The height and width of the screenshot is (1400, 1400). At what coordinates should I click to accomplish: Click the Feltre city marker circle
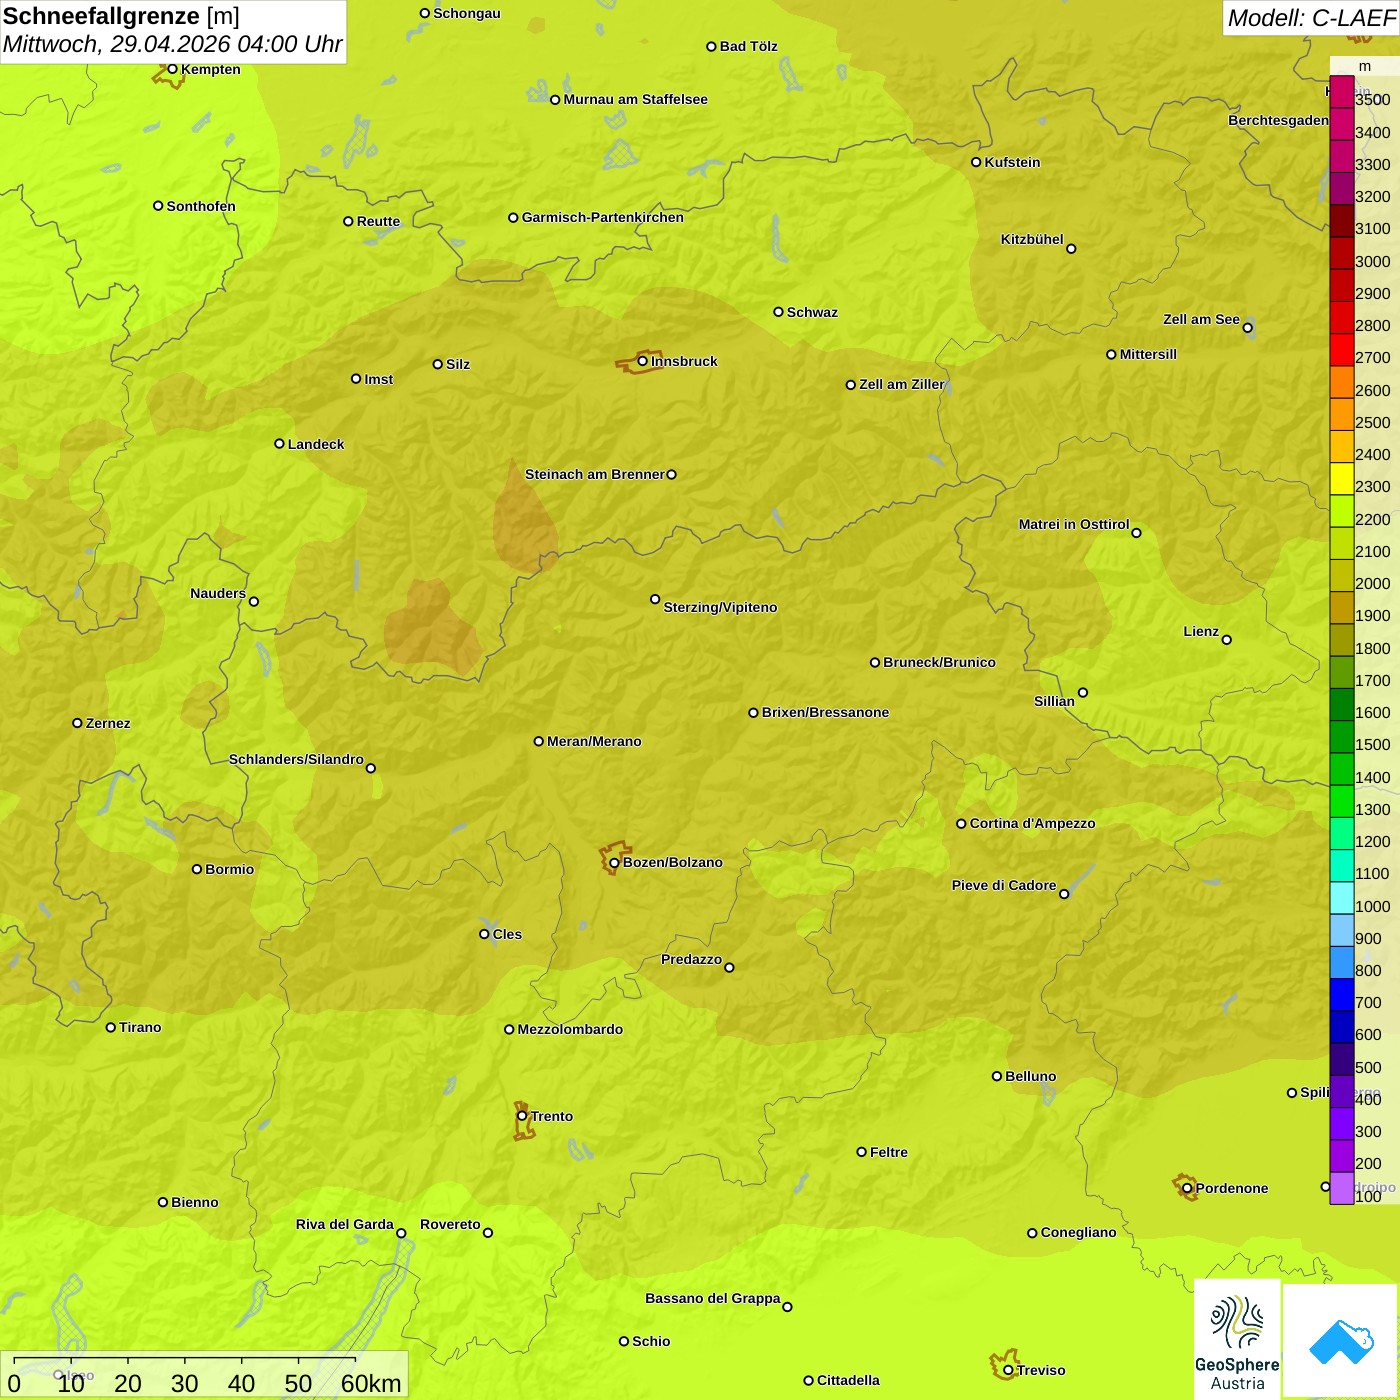point(861,1152)
